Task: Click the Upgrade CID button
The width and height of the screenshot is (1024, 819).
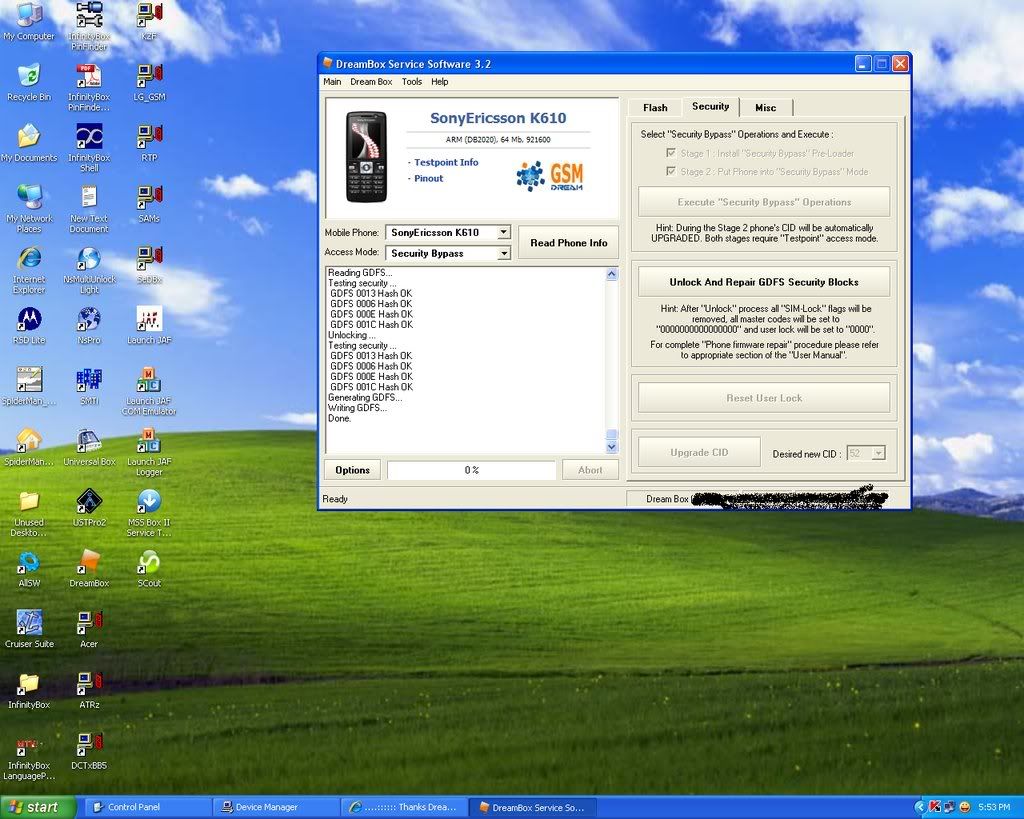Action: tap(699, 452)
